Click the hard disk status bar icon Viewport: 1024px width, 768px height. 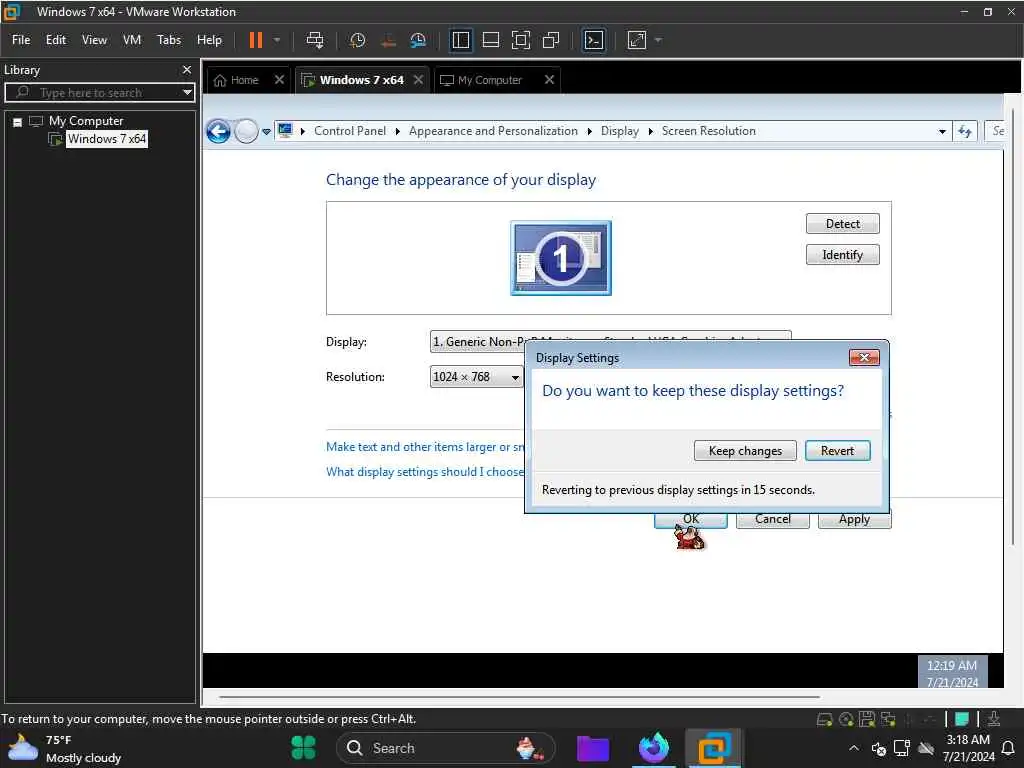[x=825, y=720]
